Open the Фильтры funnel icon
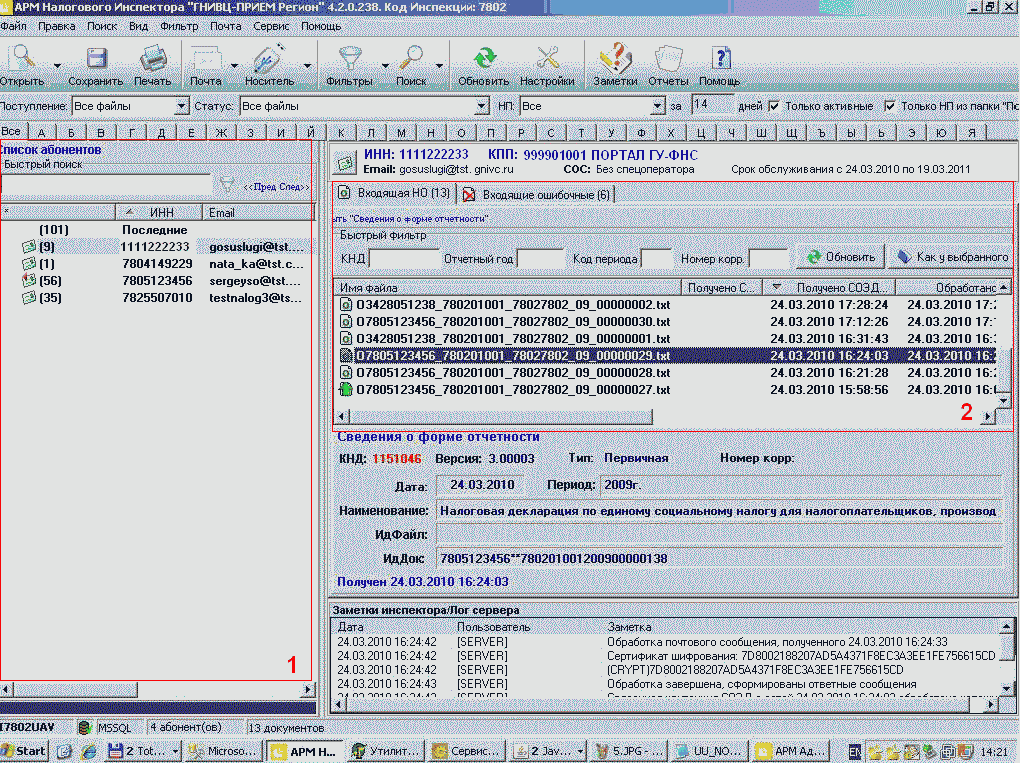 coord(350,59)
